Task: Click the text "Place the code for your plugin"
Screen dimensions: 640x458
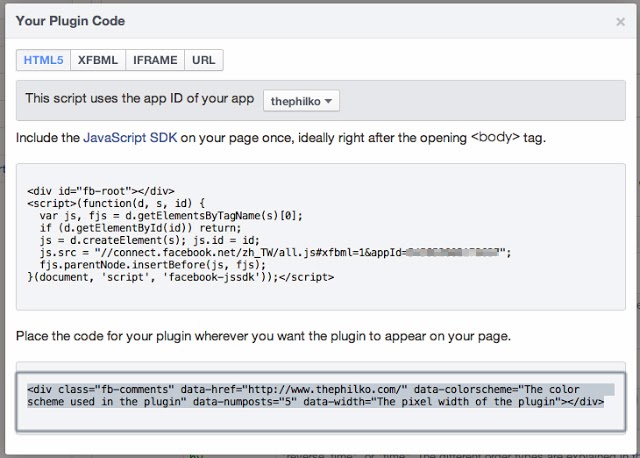Action: [104, 336]
